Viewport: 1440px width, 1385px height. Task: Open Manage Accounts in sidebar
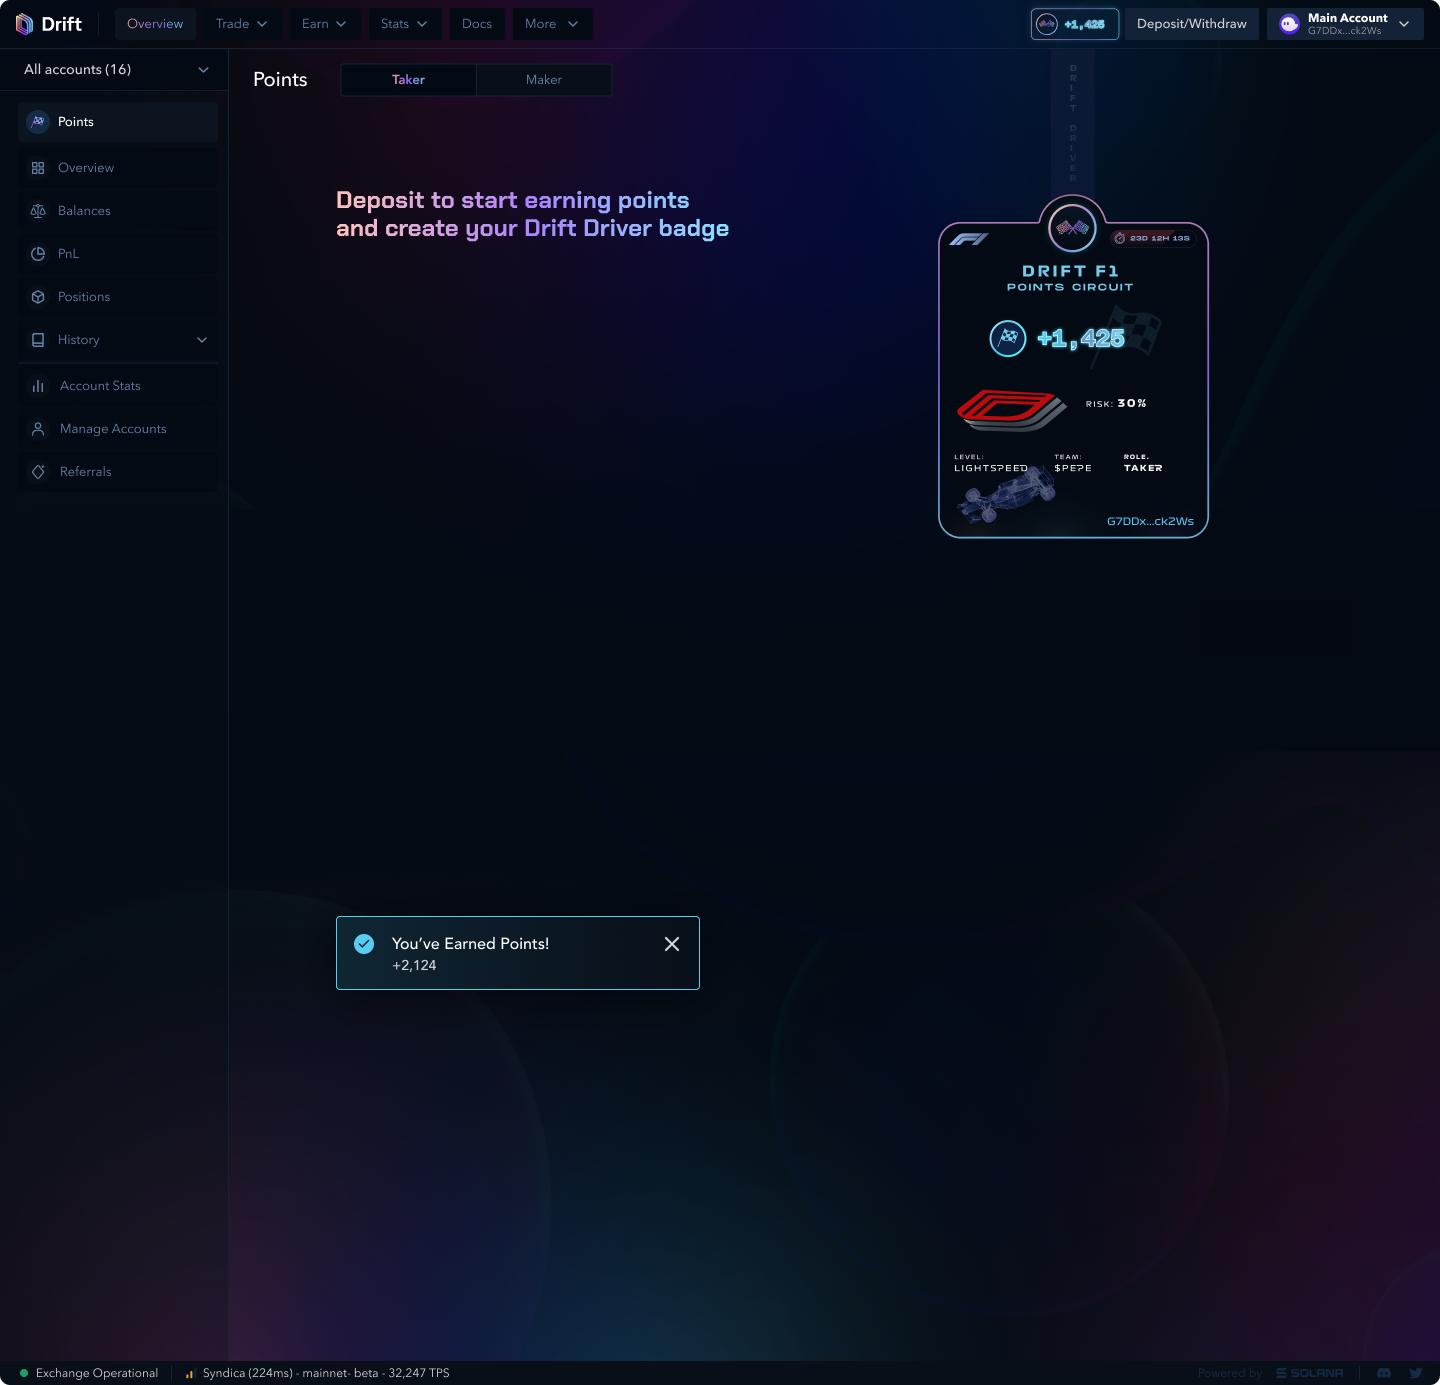(118, 429)
